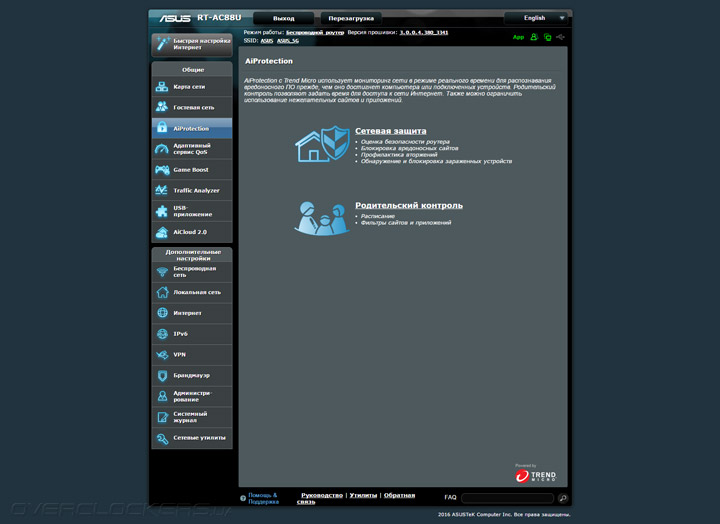Open the Firewall (Брандмауэр) shield icon
720x524 pixels.
(162, 376)
